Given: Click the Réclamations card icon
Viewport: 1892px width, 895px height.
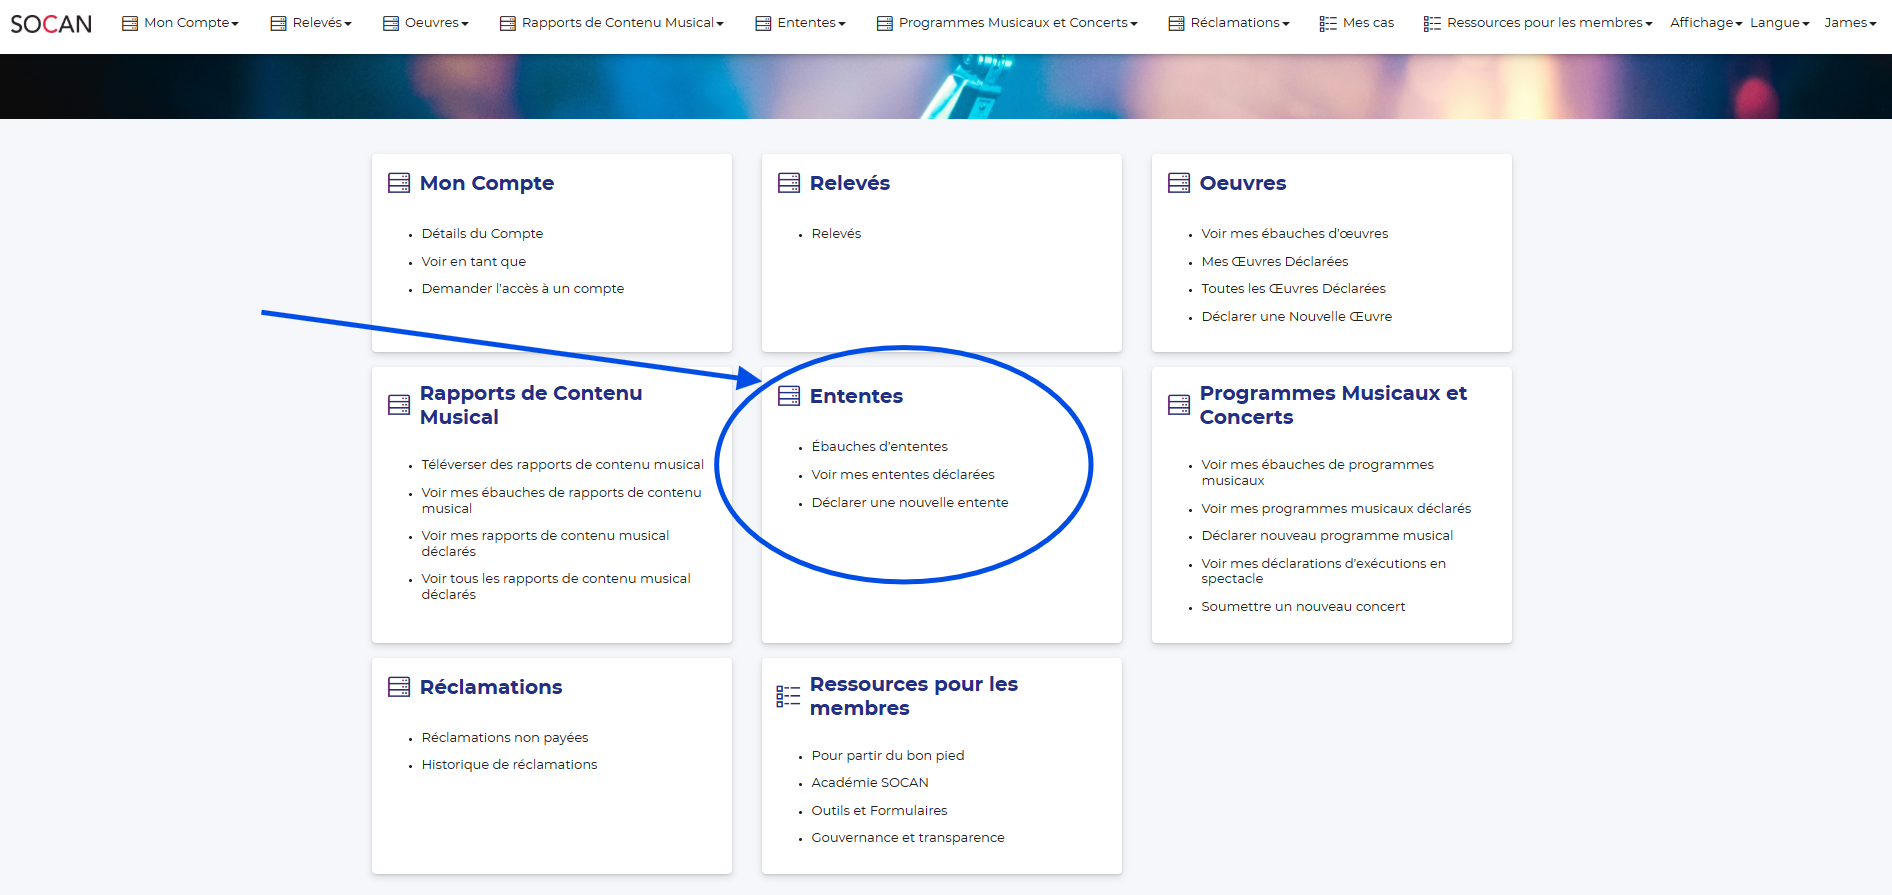Looking at the screenshot, I should [399, 687].
